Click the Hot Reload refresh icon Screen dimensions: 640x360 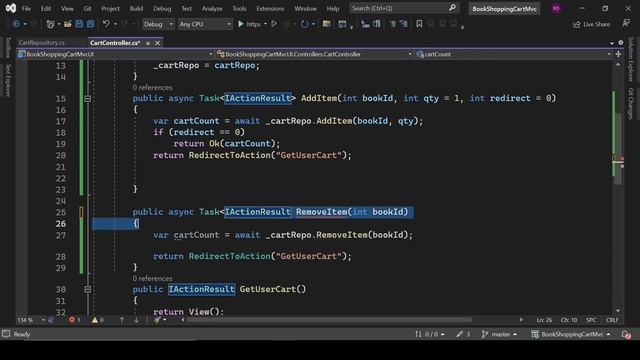click(304, 24)
